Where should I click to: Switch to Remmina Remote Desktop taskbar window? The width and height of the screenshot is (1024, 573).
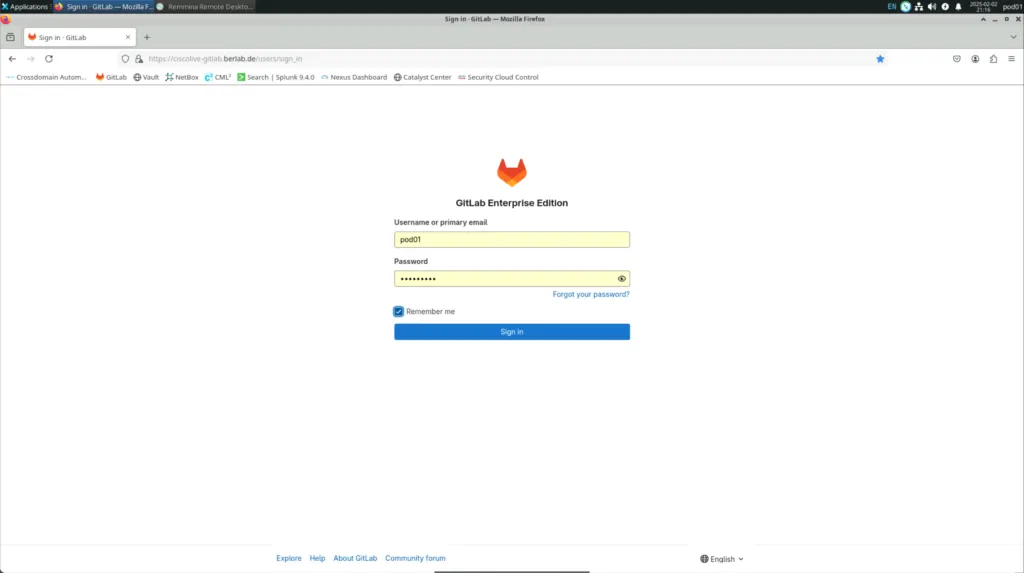click(205, 6)
